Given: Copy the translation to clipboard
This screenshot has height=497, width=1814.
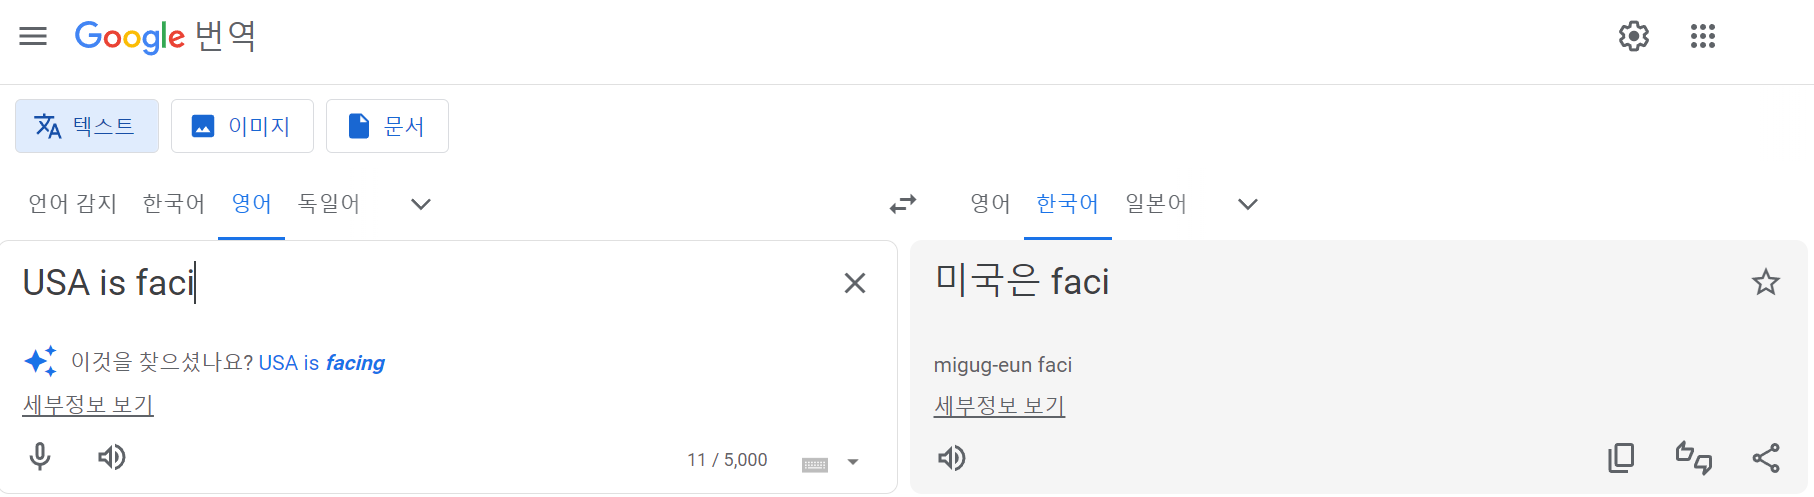Looking at the screenshot, I should tap(1620, 458).
